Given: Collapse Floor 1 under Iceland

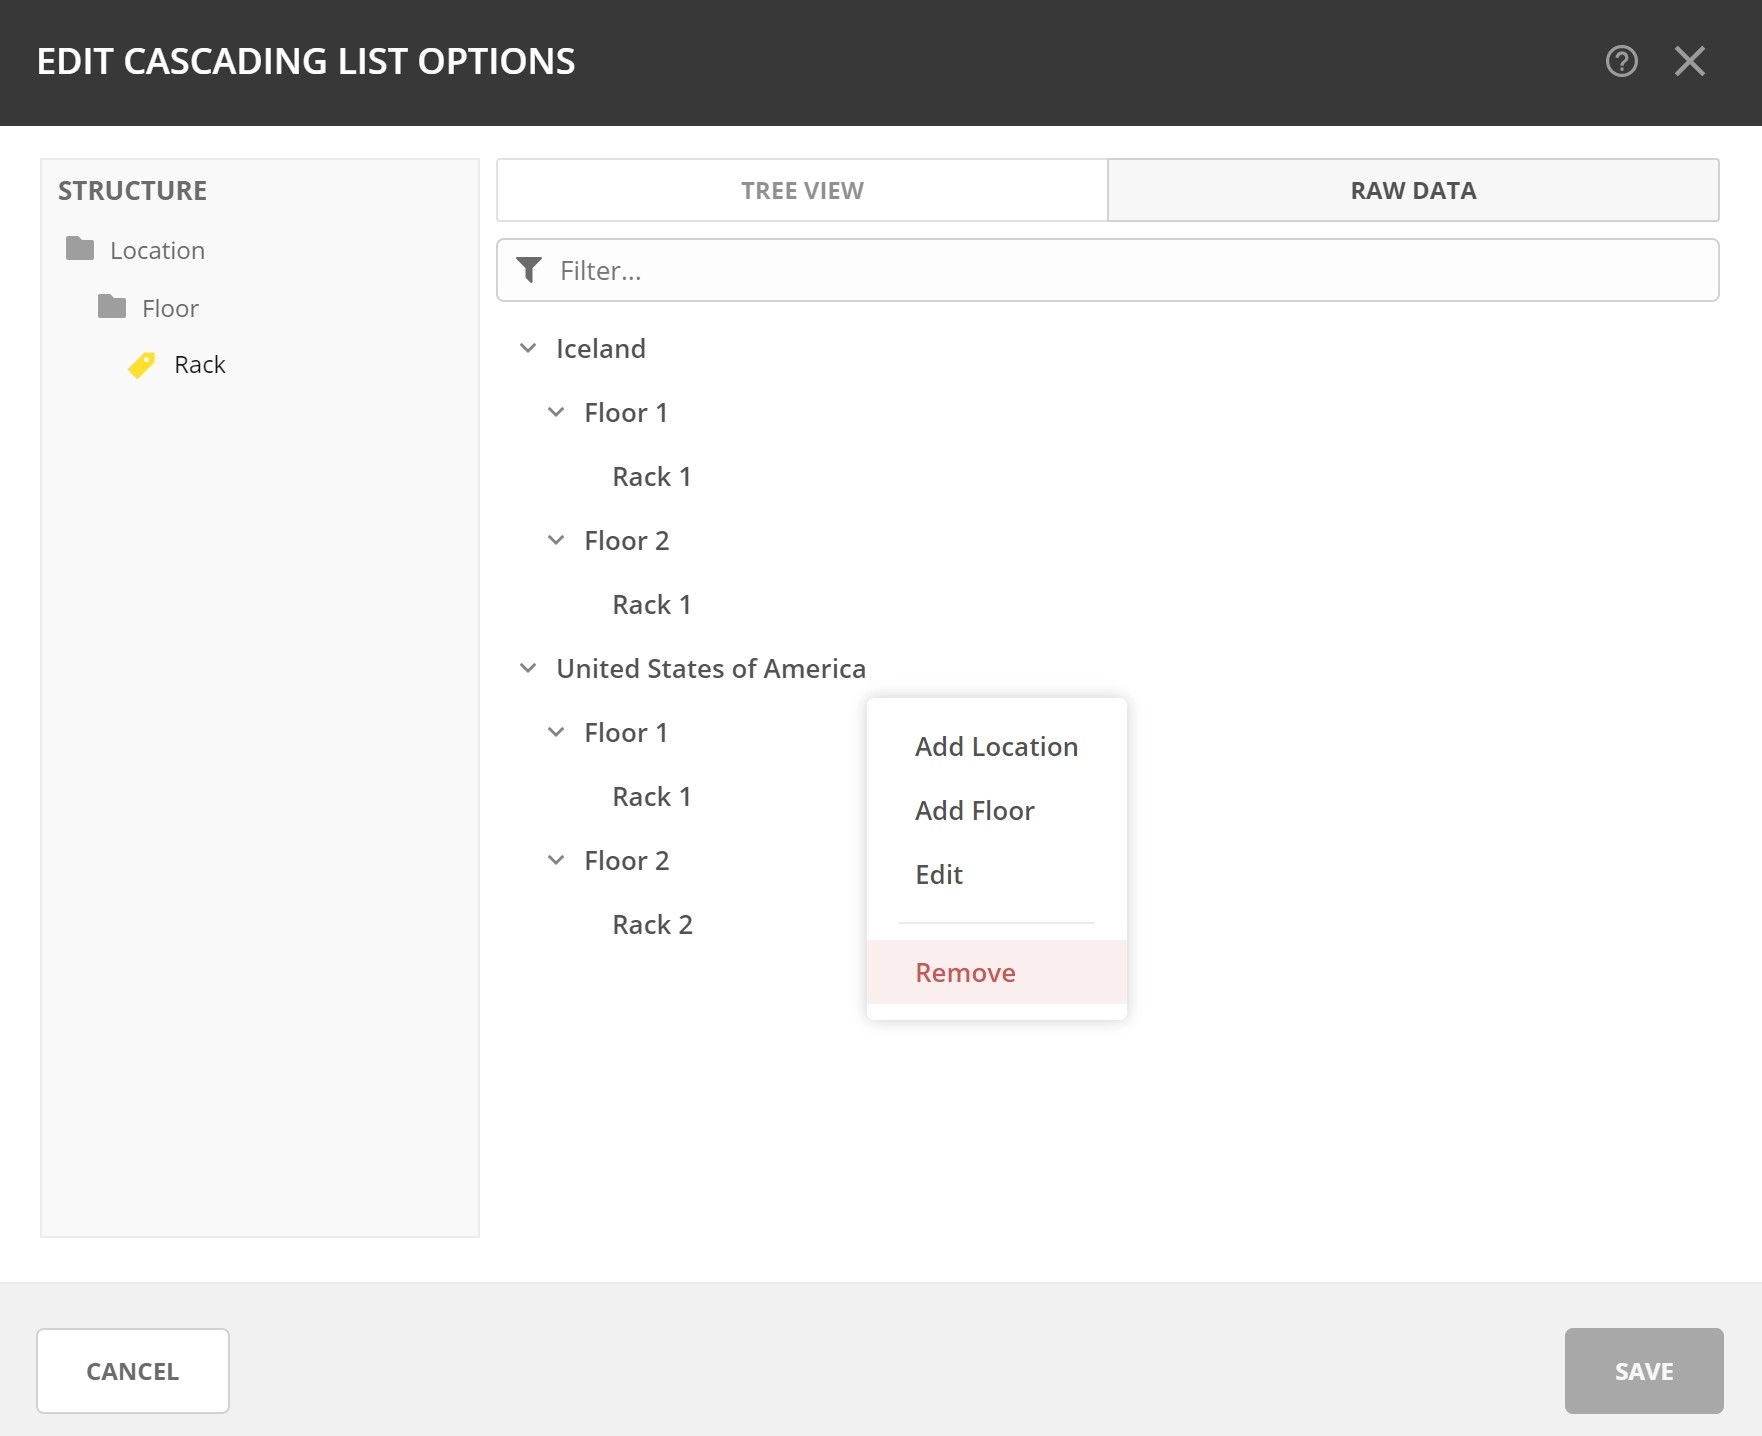Looking at the screenshot, I should pyautogui.click(x=556, y=413).
